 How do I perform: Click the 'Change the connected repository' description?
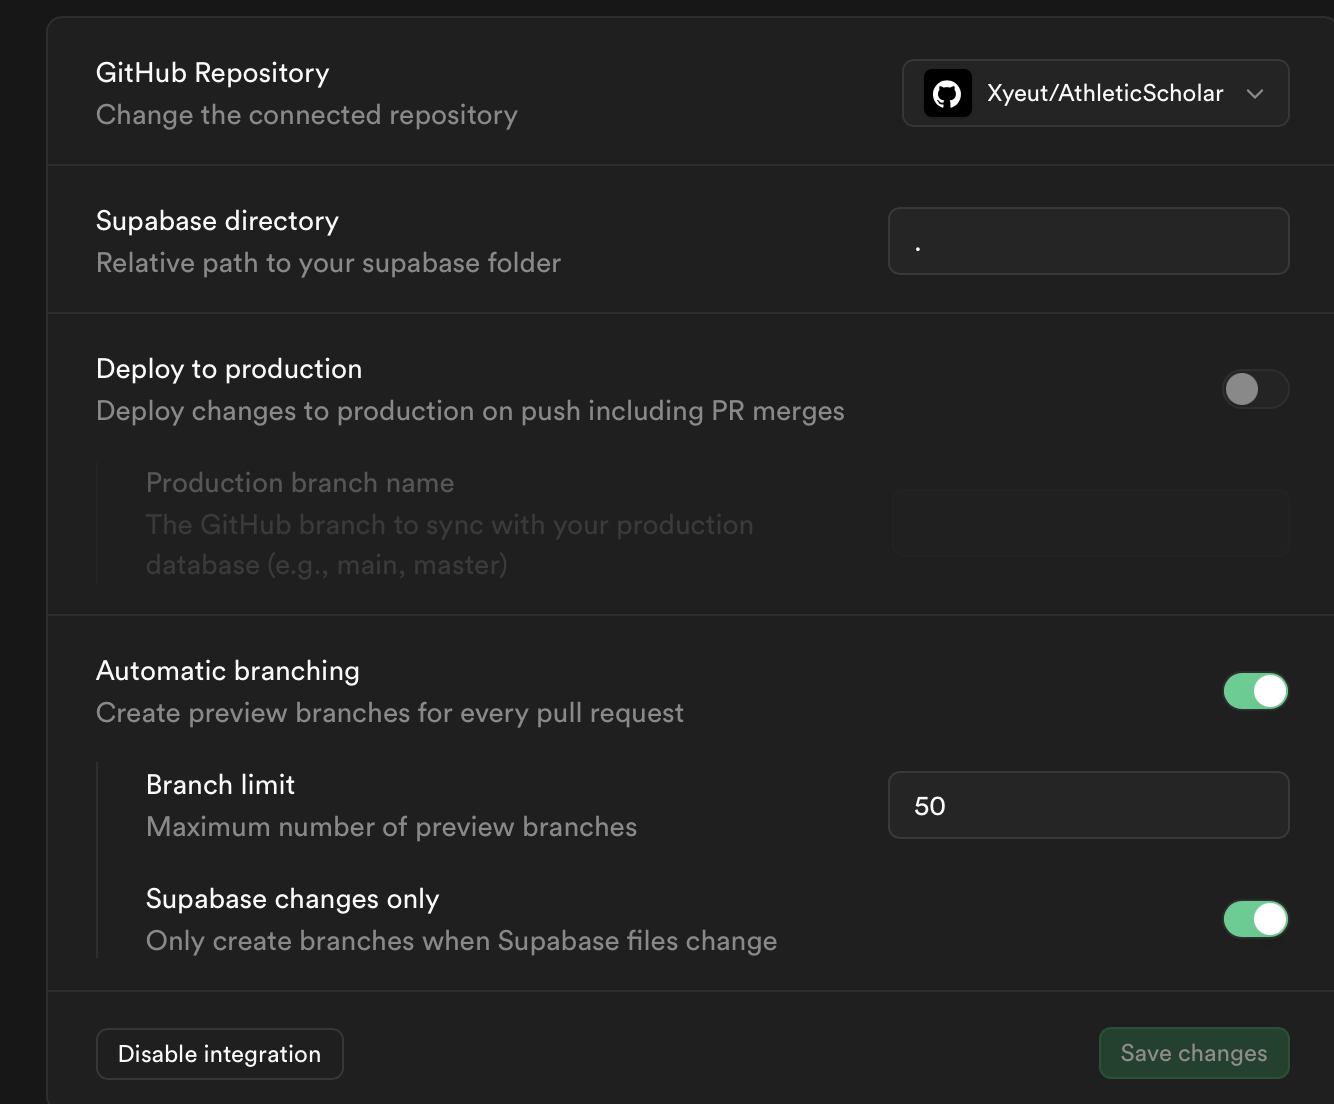(307, 115)
